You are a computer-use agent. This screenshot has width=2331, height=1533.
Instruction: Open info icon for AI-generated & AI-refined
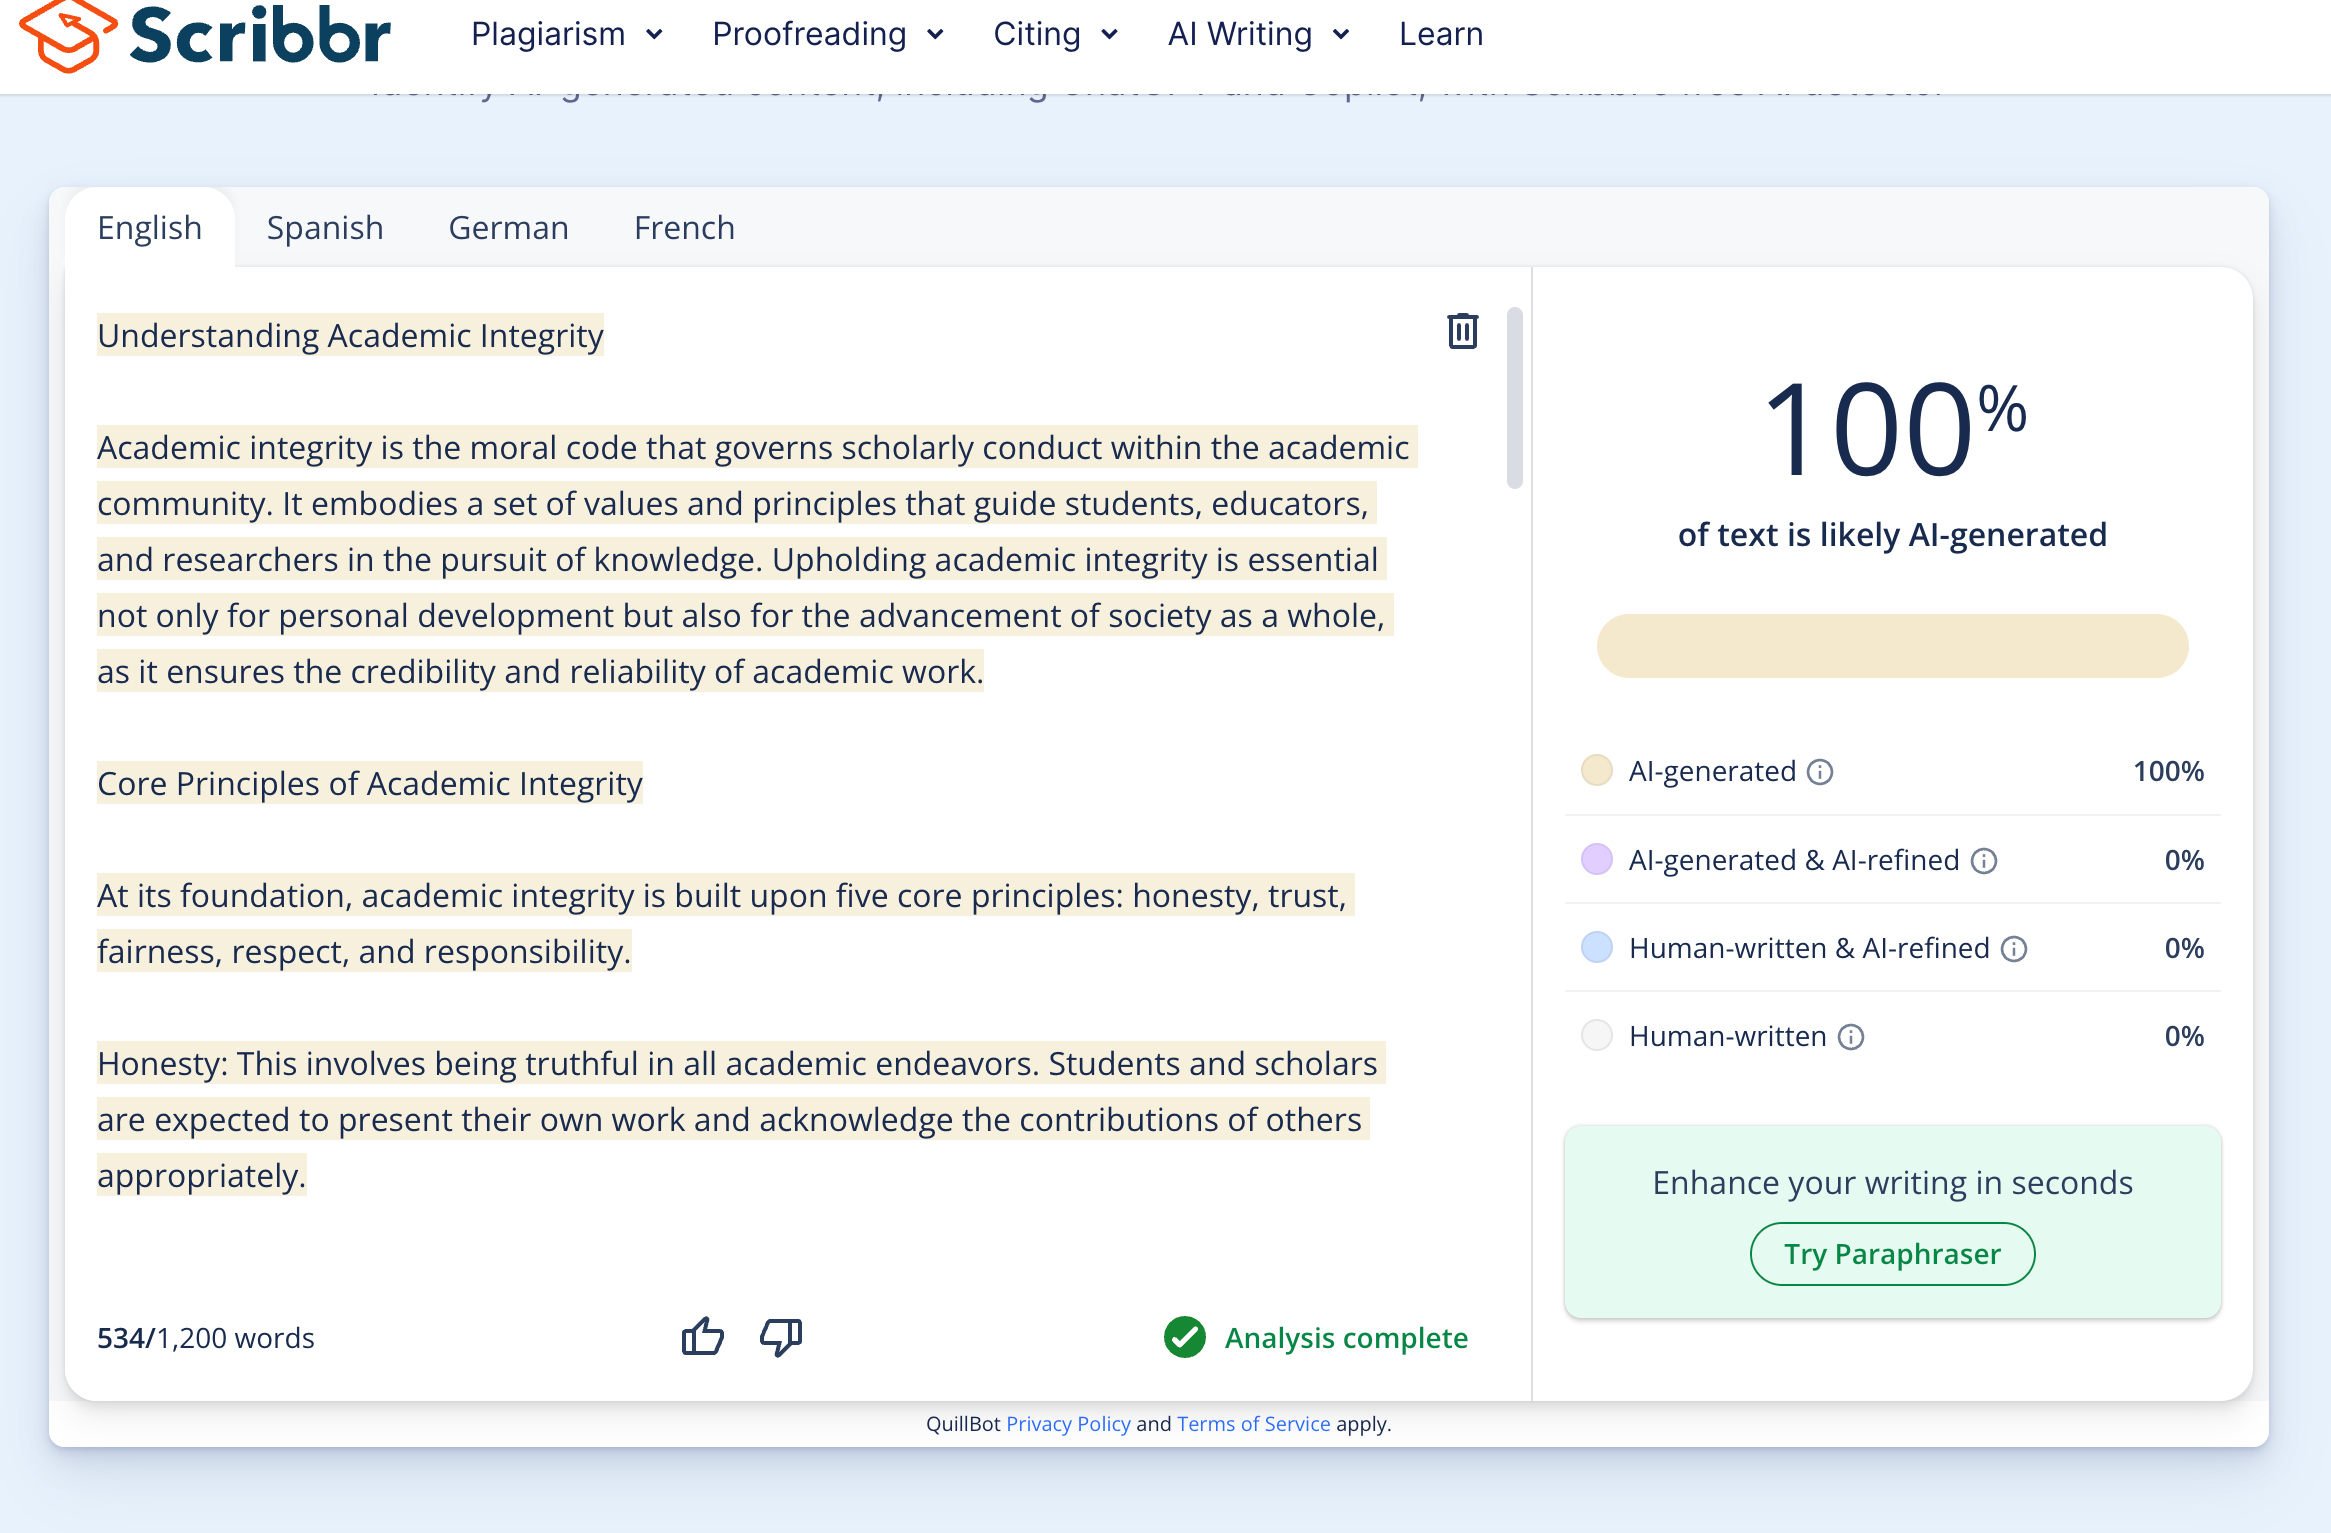pyautogui.click(x=1984, y=861)
